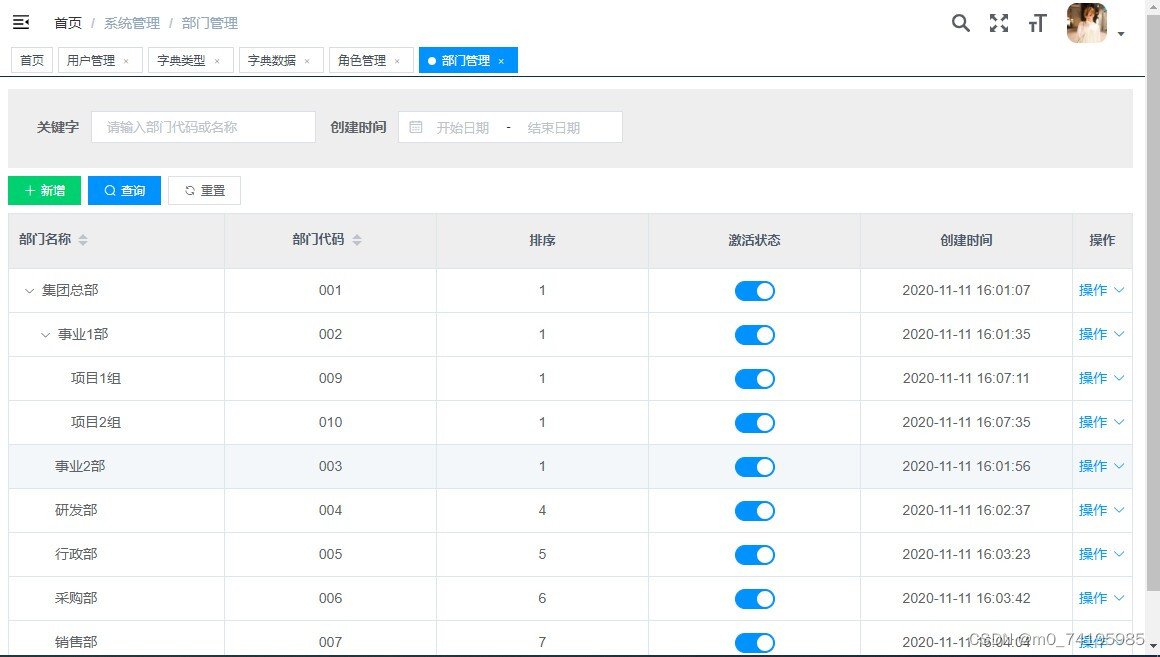
Task: Toggle activation for 研发部
Action: click(x=755, y=511)
